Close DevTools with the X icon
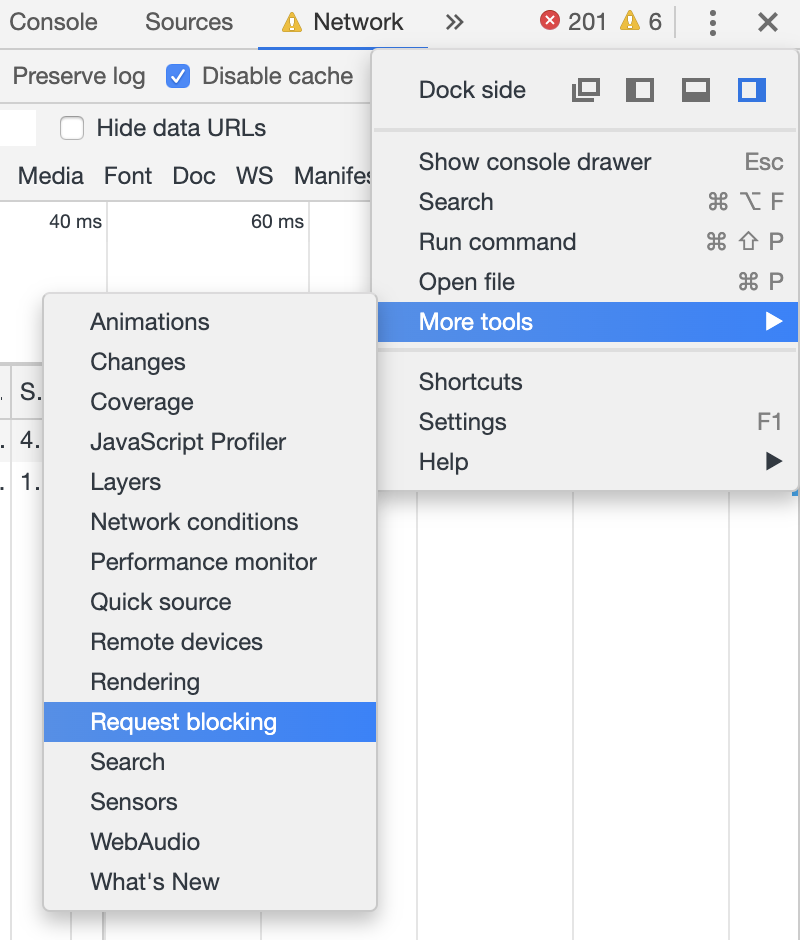The width and height of the screenshot is (800, 940). tap(768, 22)
